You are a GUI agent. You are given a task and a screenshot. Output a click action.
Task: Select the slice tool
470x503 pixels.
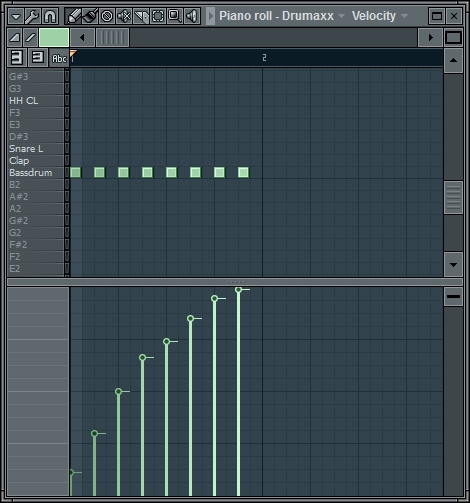(141, 16)
